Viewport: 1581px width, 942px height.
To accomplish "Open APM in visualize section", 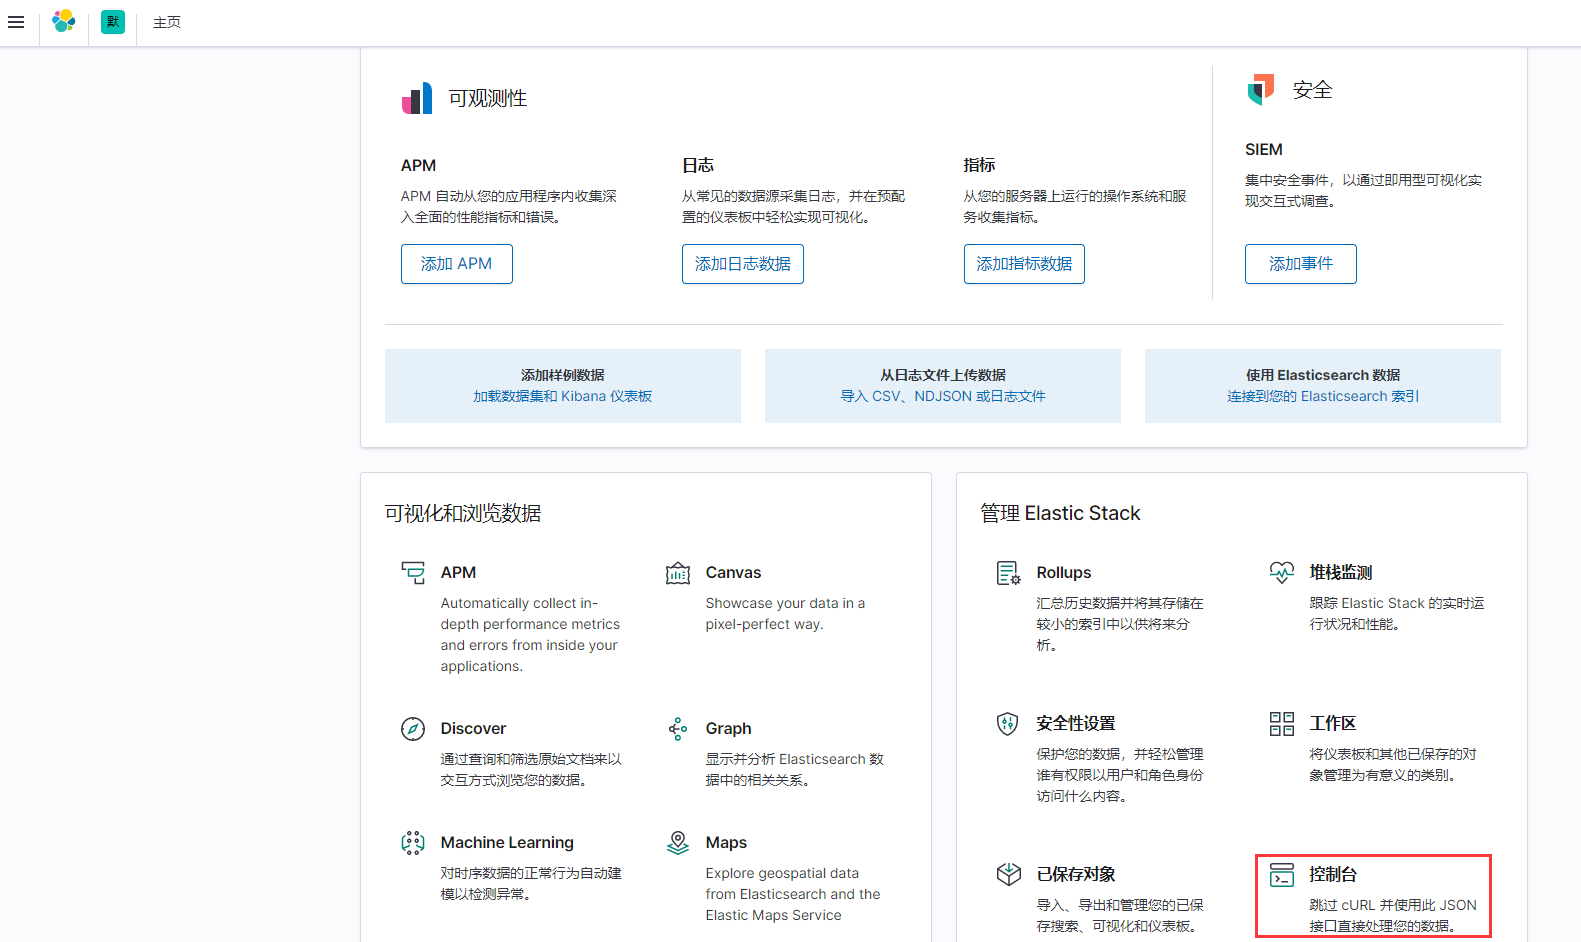I will tap(458, 573).
